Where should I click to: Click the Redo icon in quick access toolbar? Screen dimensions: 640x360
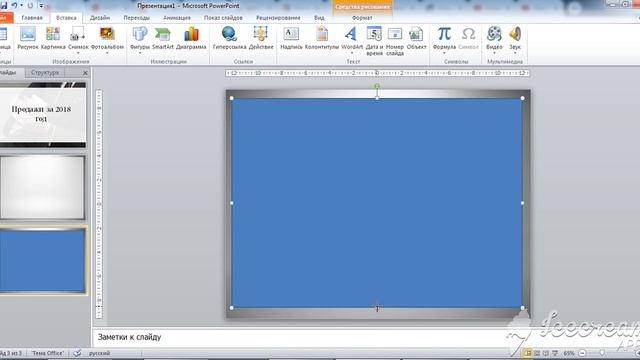tap(30, 5)
